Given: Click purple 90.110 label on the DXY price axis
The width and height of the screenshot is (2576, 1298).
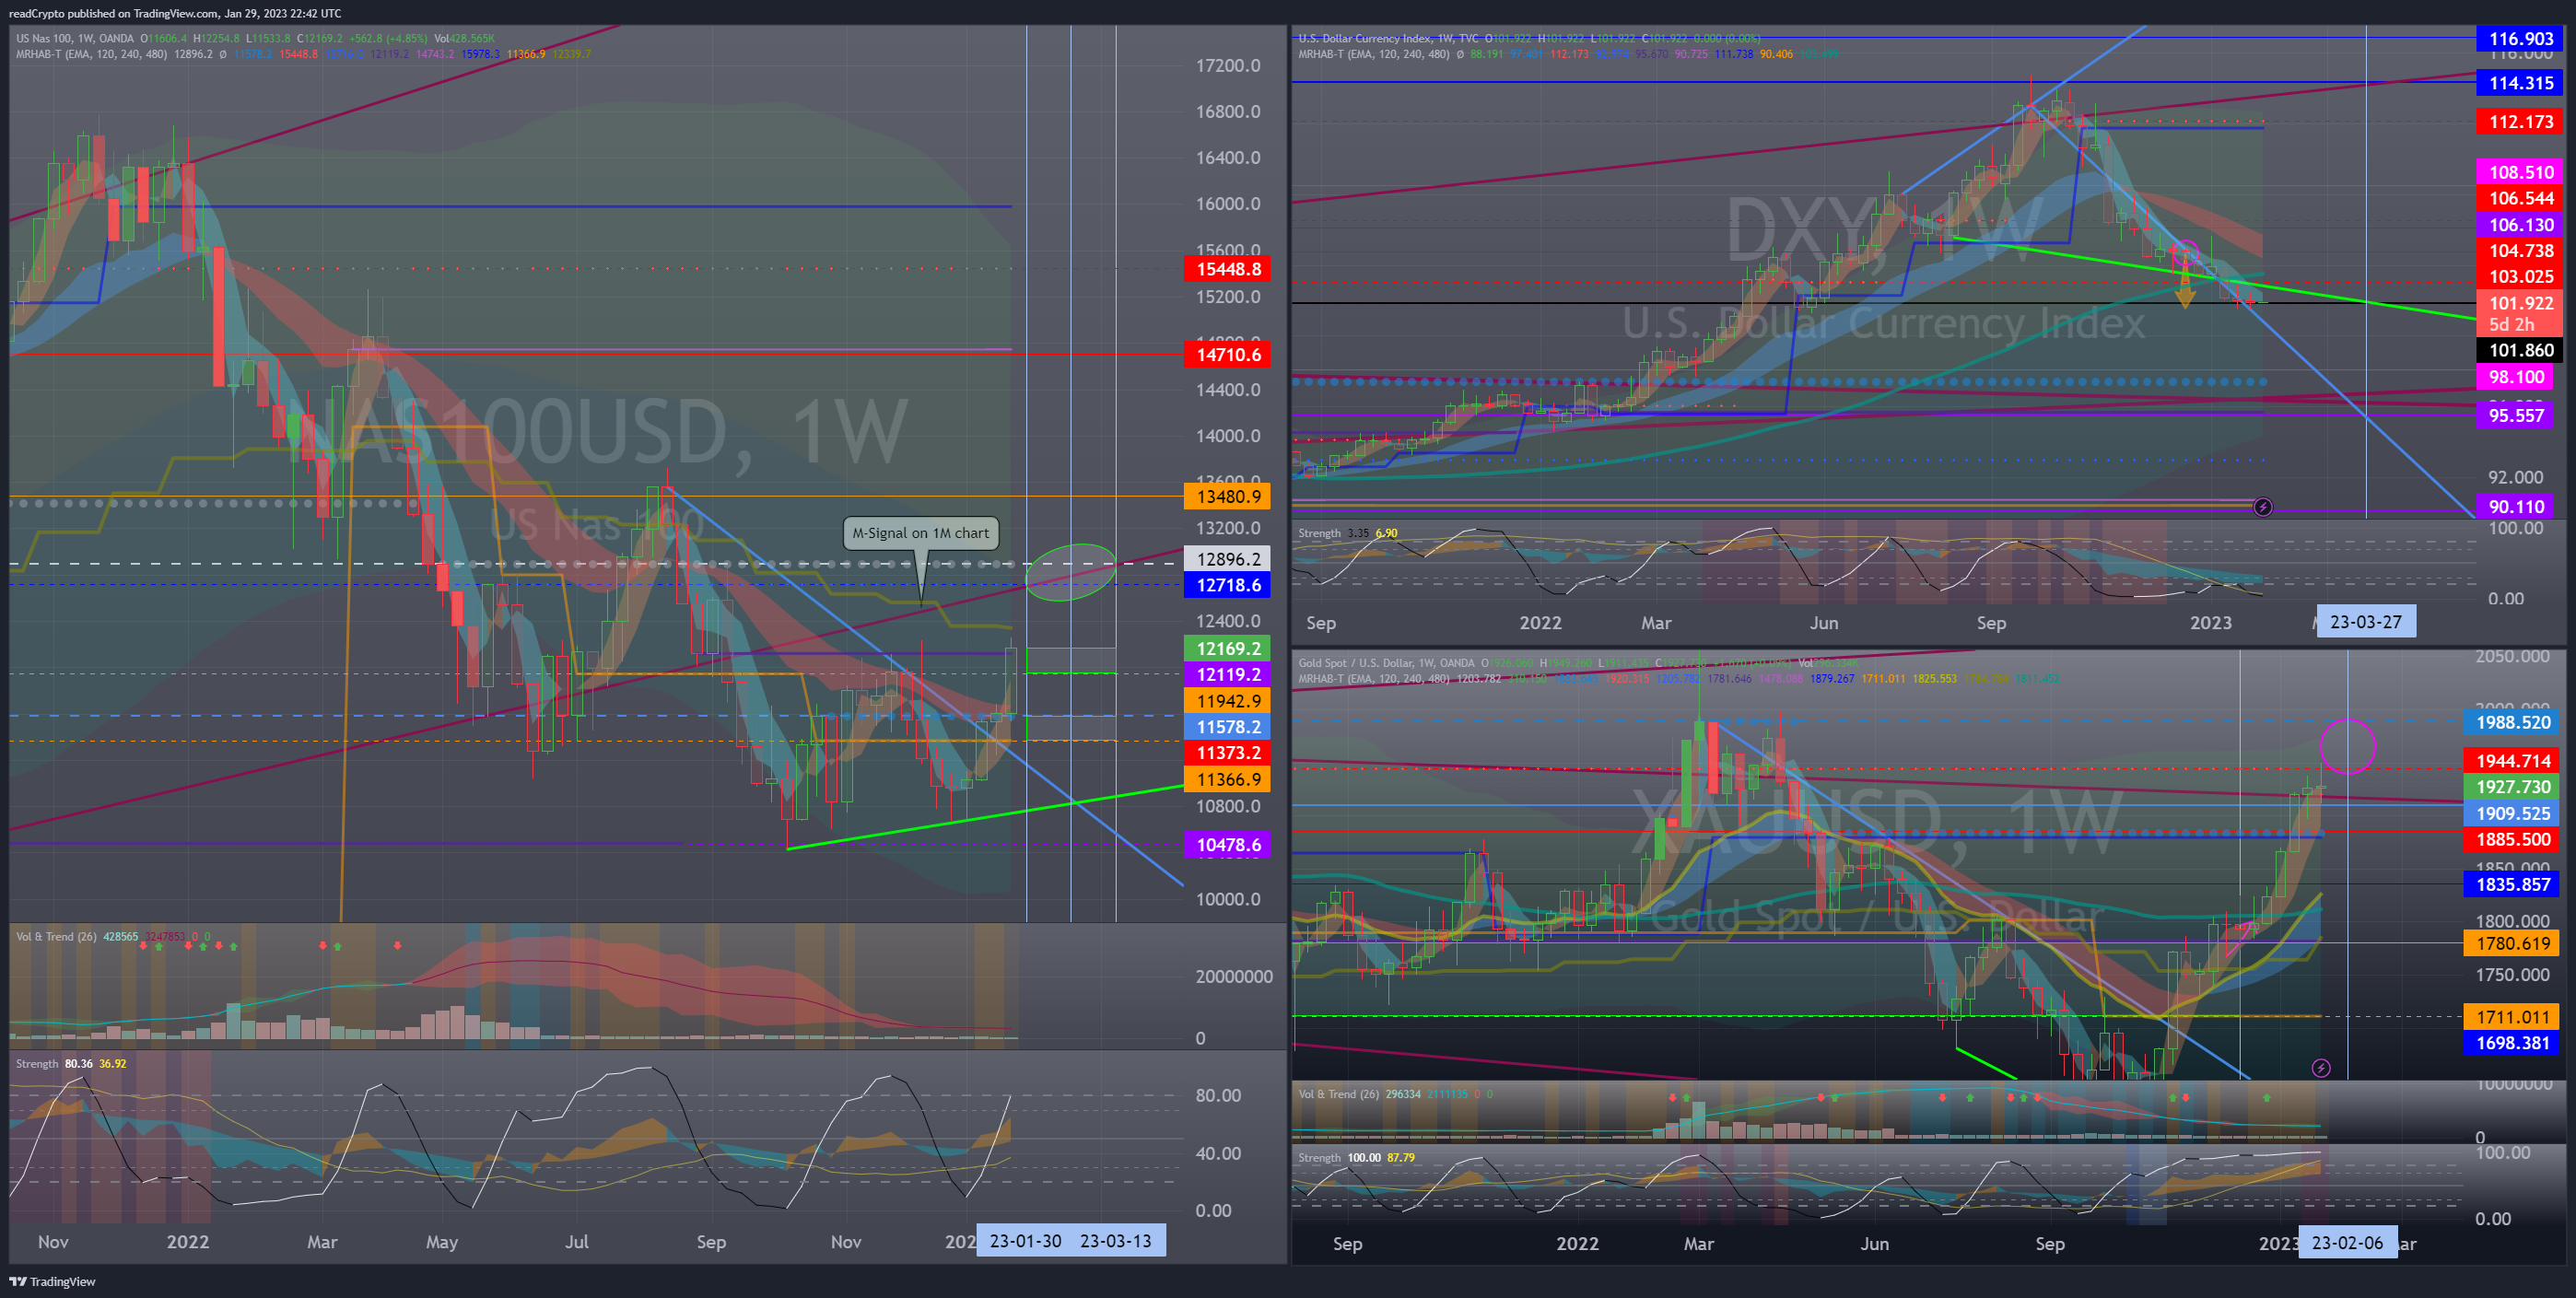Looking at the screenshot, I should (2514, 507).
